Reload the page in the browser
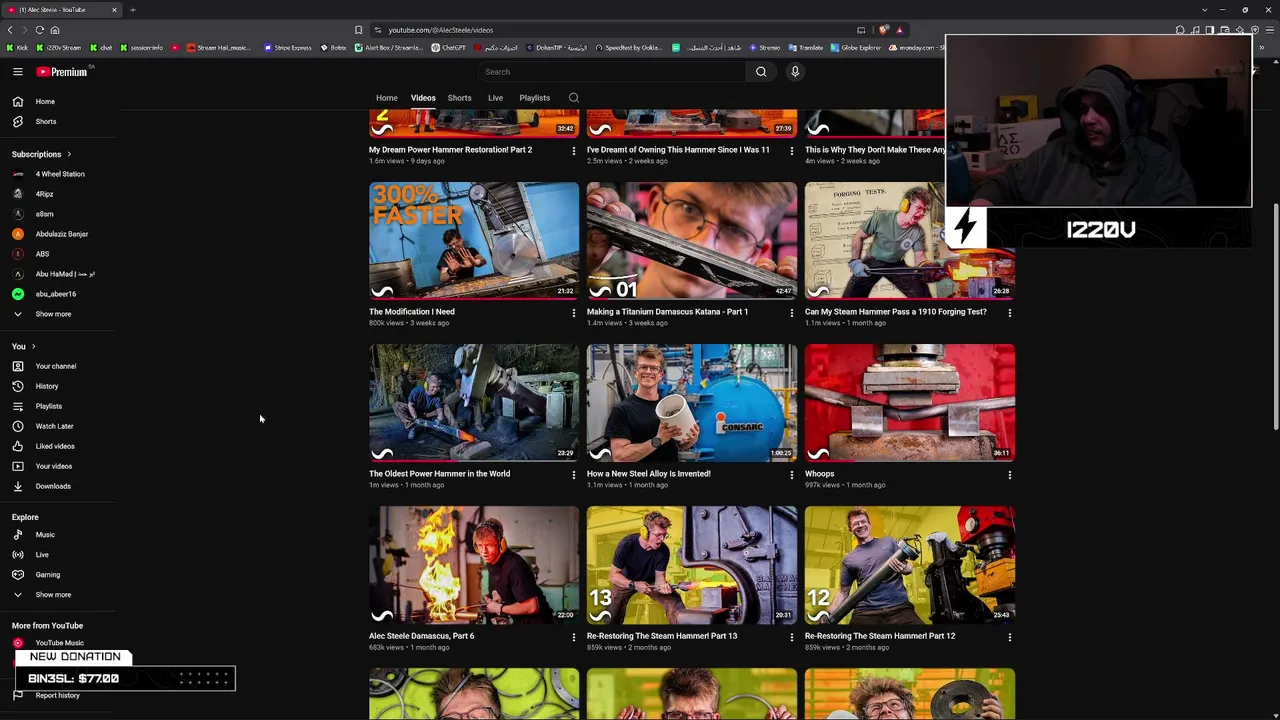Viewport: 1280px width, 720px height. 40,30
